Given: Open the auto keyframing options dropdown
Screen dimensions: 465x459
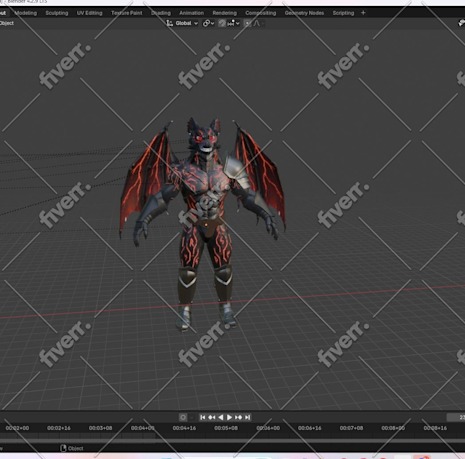Looking at the screenshot, I should tap(192, 417).
